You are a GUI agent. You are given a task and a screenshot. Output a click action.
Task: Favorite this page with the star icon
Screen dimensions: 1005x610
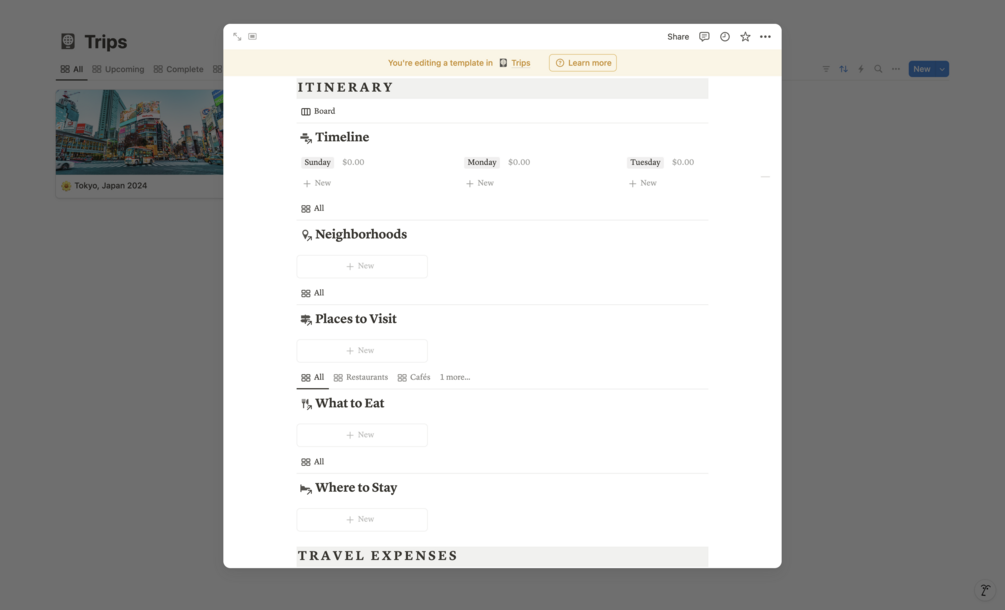(745, 37)
